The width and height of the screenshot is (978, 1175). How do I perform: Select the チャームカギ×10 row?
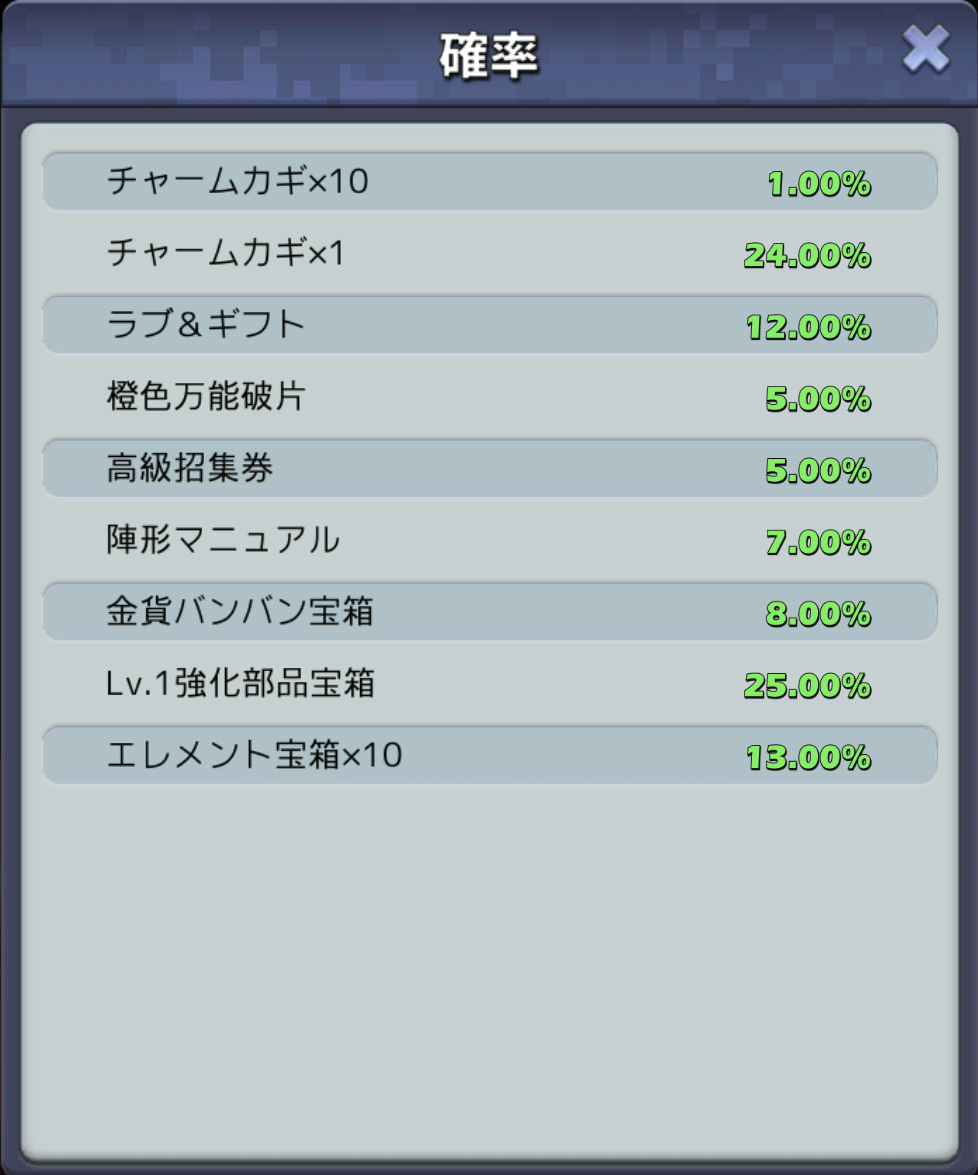coord(489,181)
